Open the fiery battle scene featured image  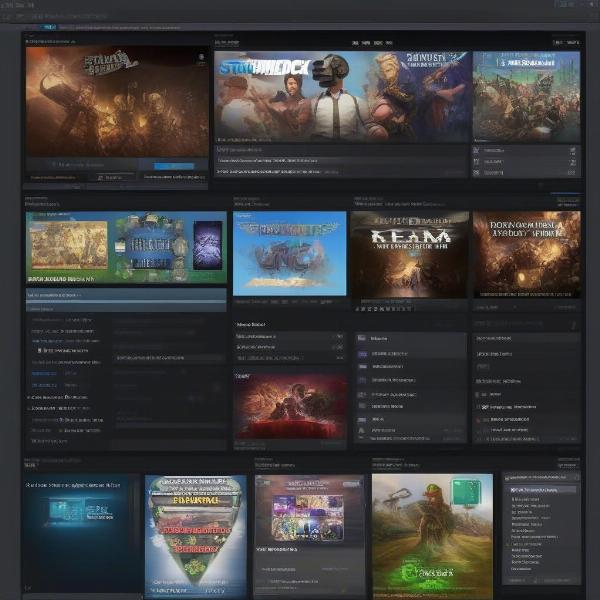117,102
